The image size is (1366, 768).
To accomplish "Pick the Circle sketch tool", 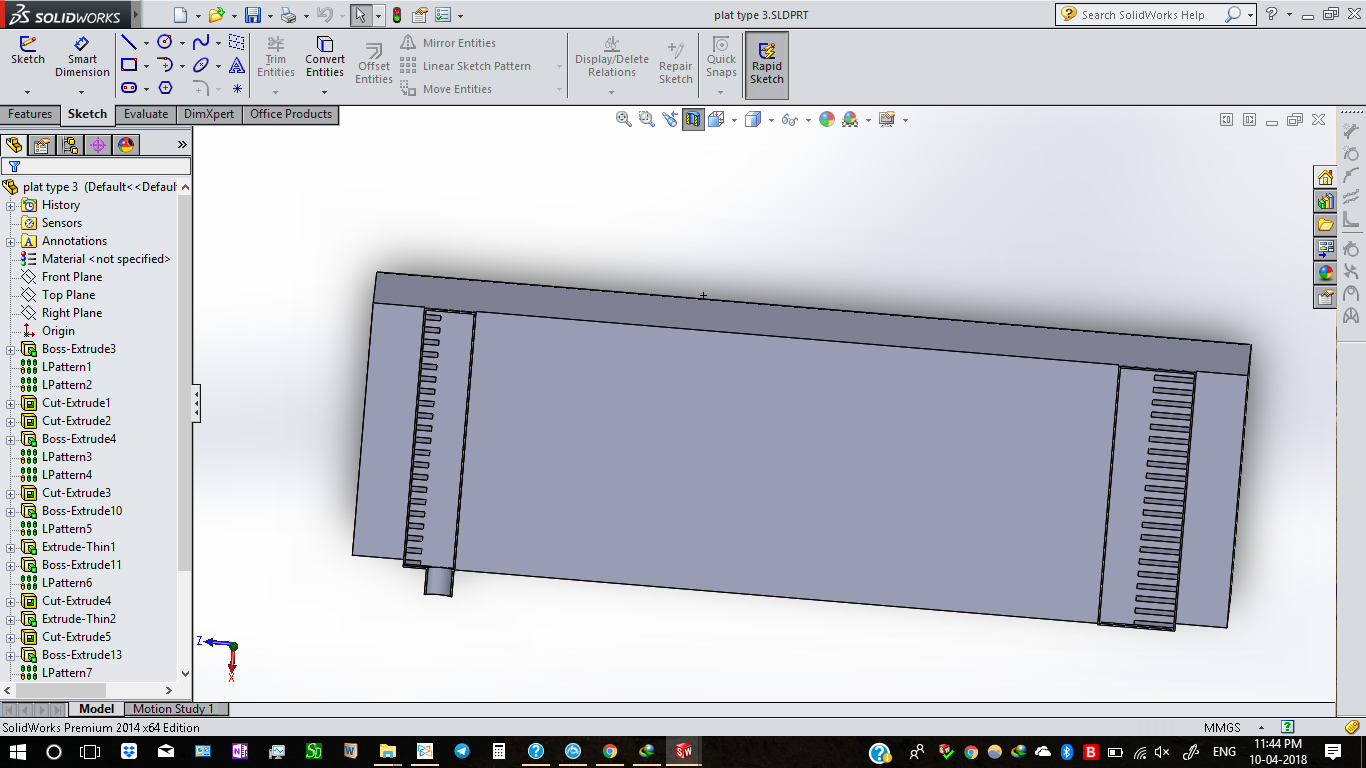I will 165,42.
